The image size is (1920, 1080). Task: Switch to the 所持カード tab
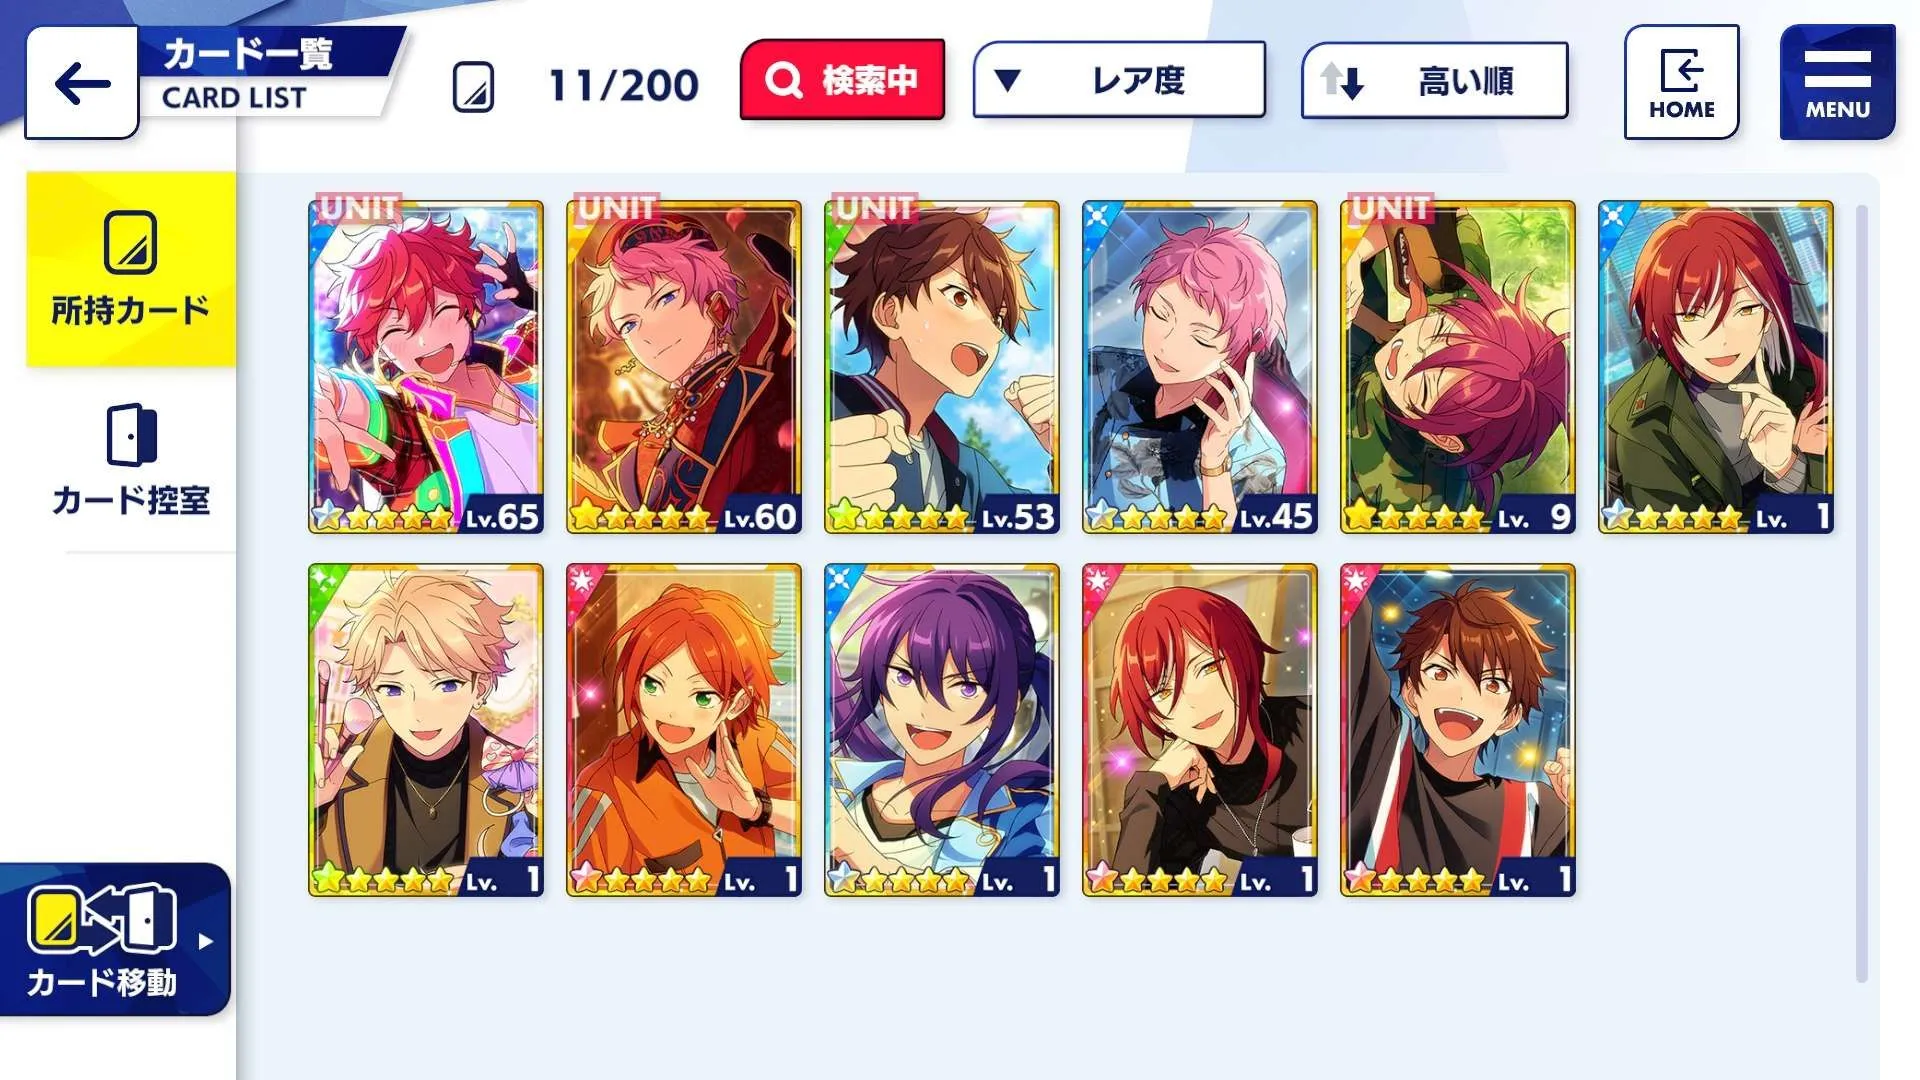(x=131, y=269)
